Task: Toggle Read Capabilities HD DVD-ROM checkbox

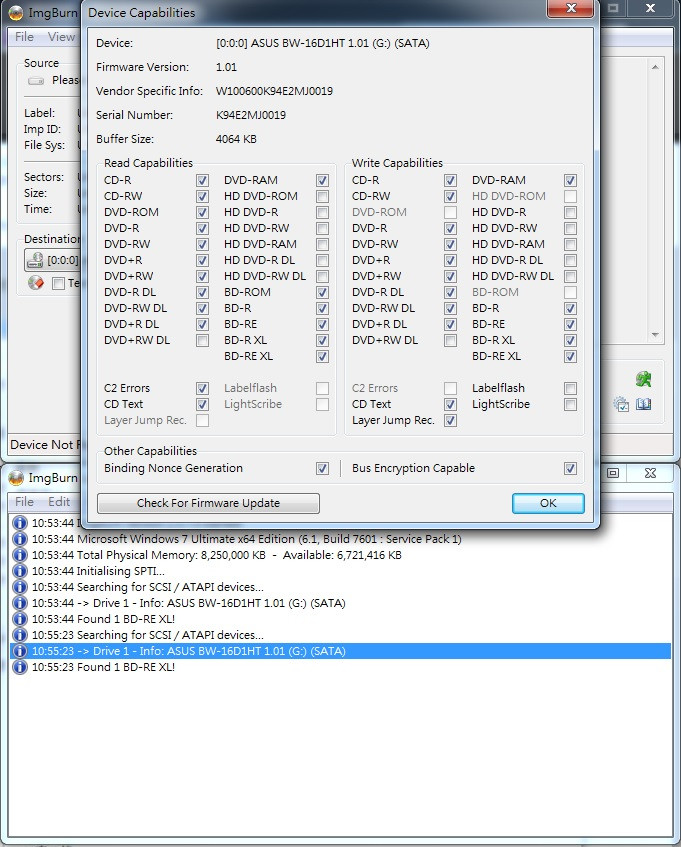Action: 322,196
